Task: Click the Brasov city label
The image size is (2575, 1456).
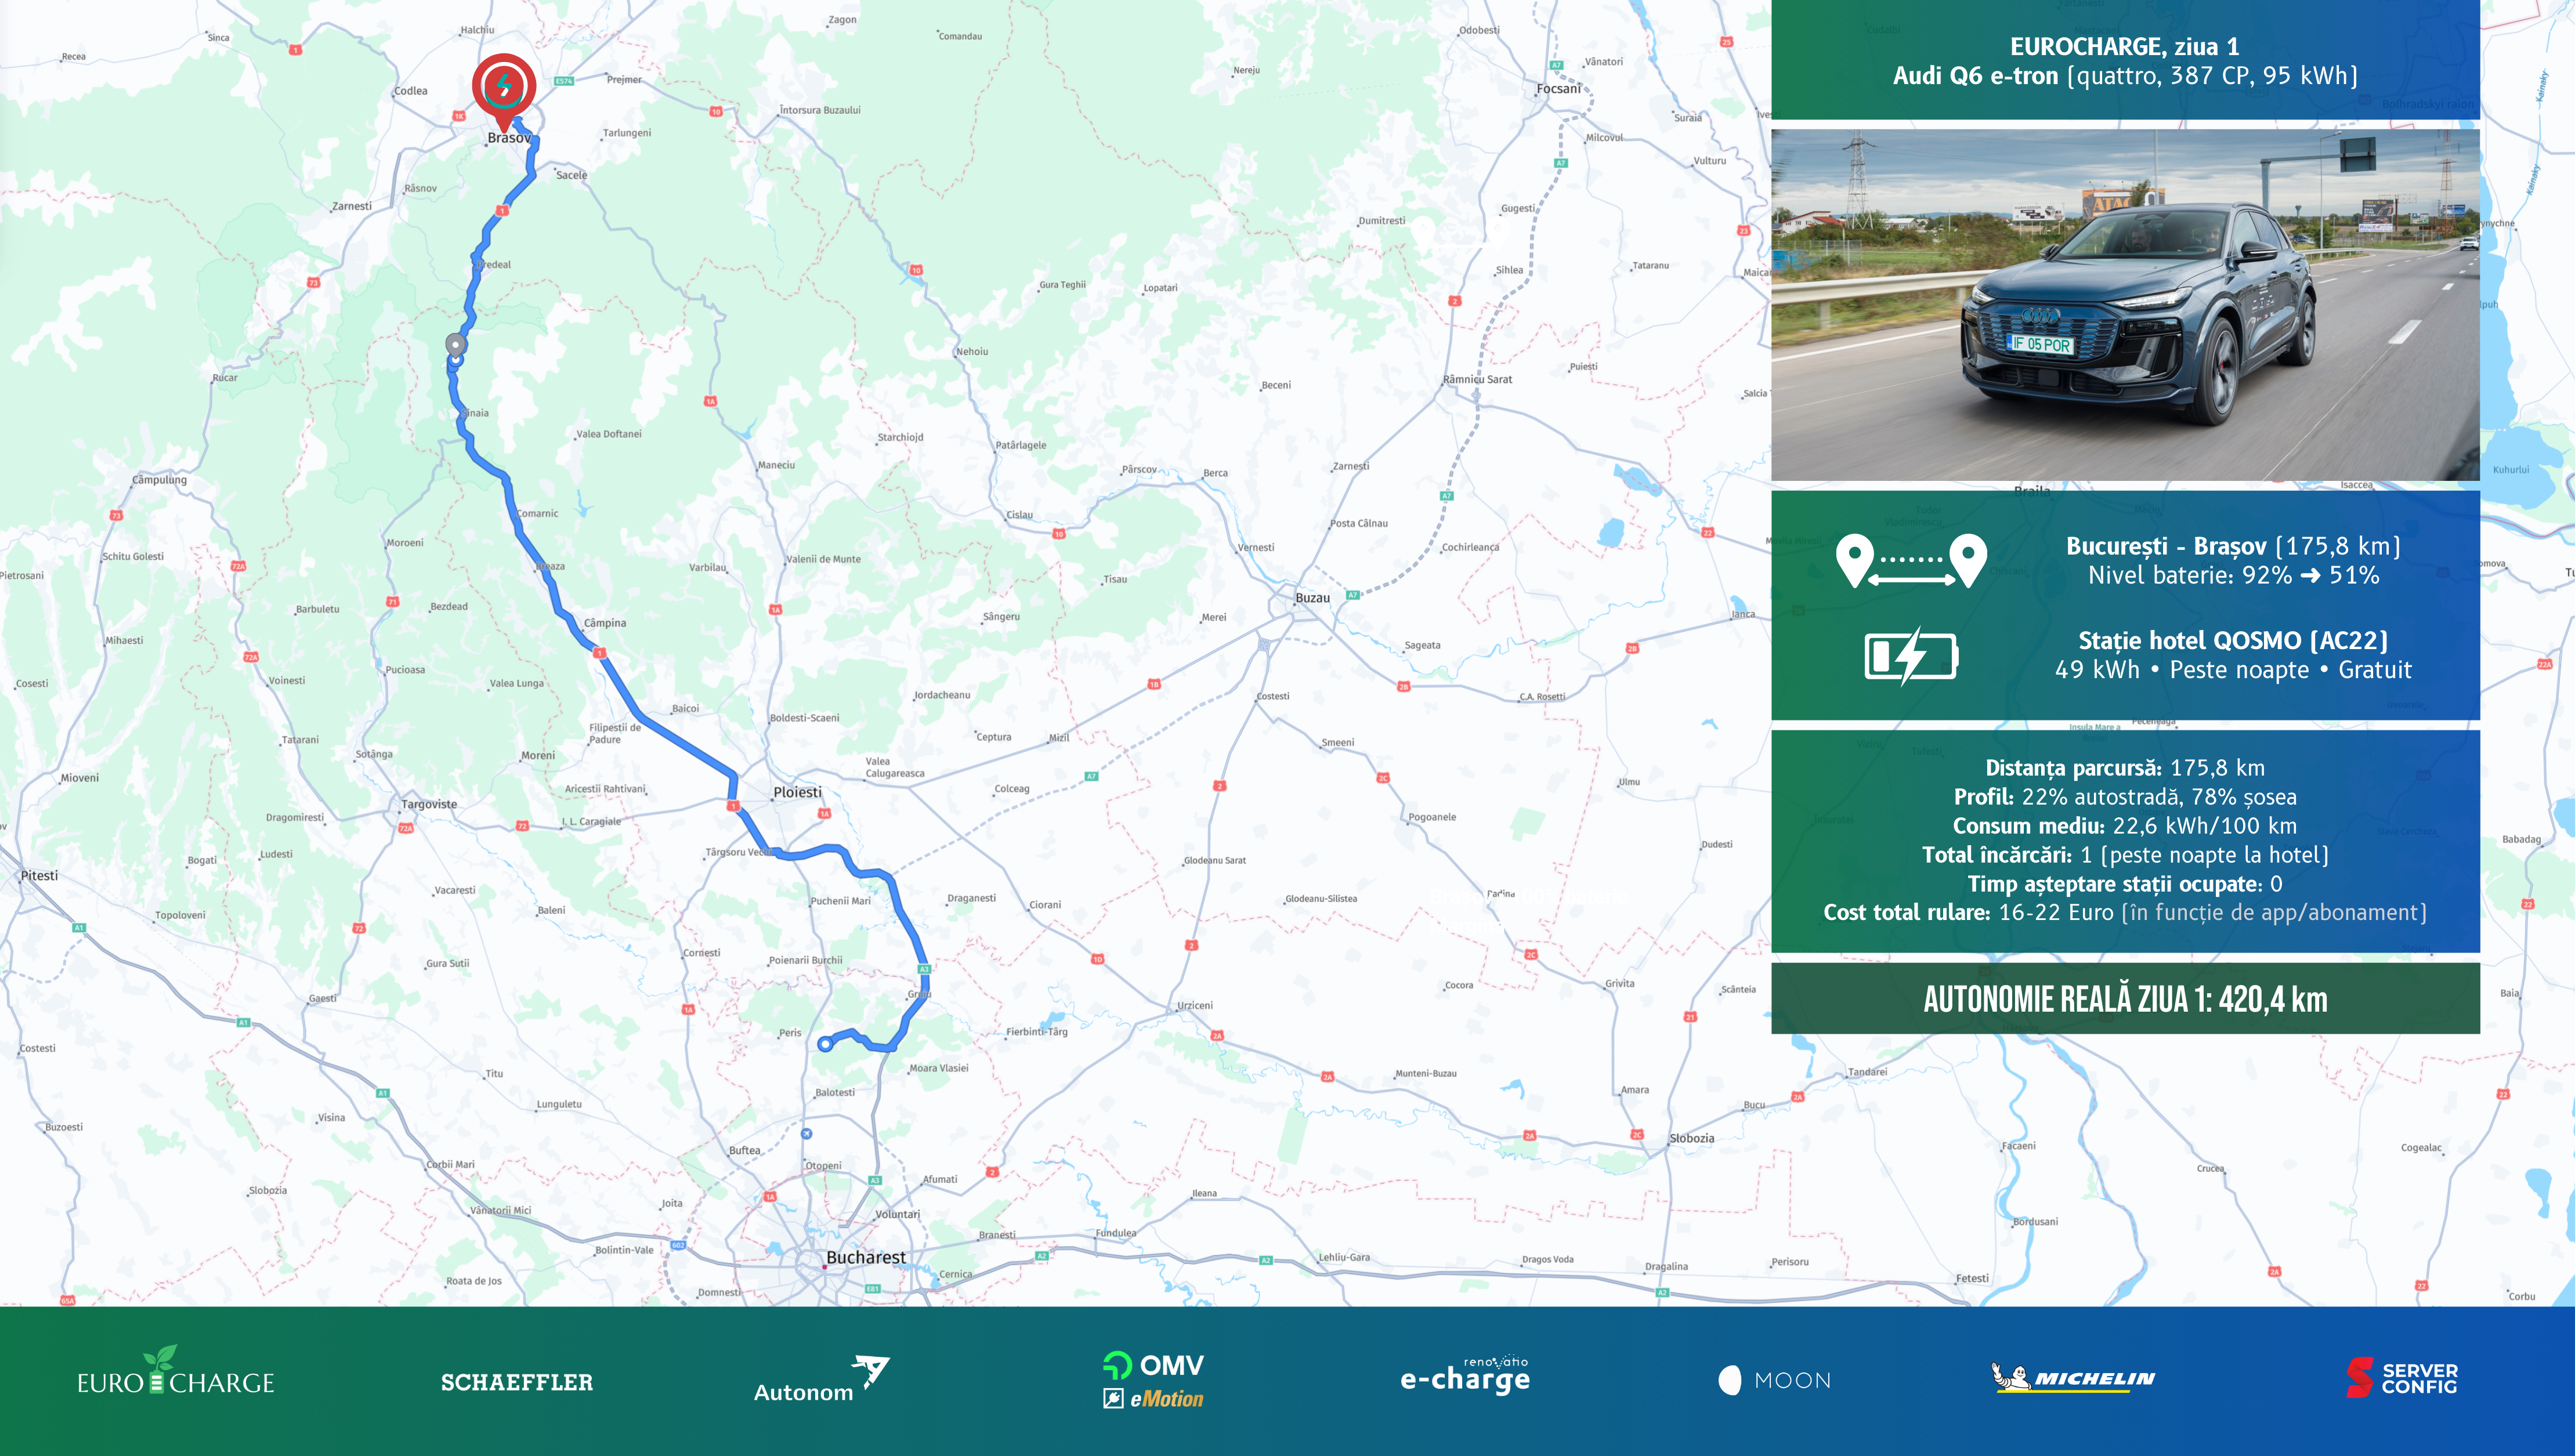Action: pyautogui.click(x=509, y=138)
